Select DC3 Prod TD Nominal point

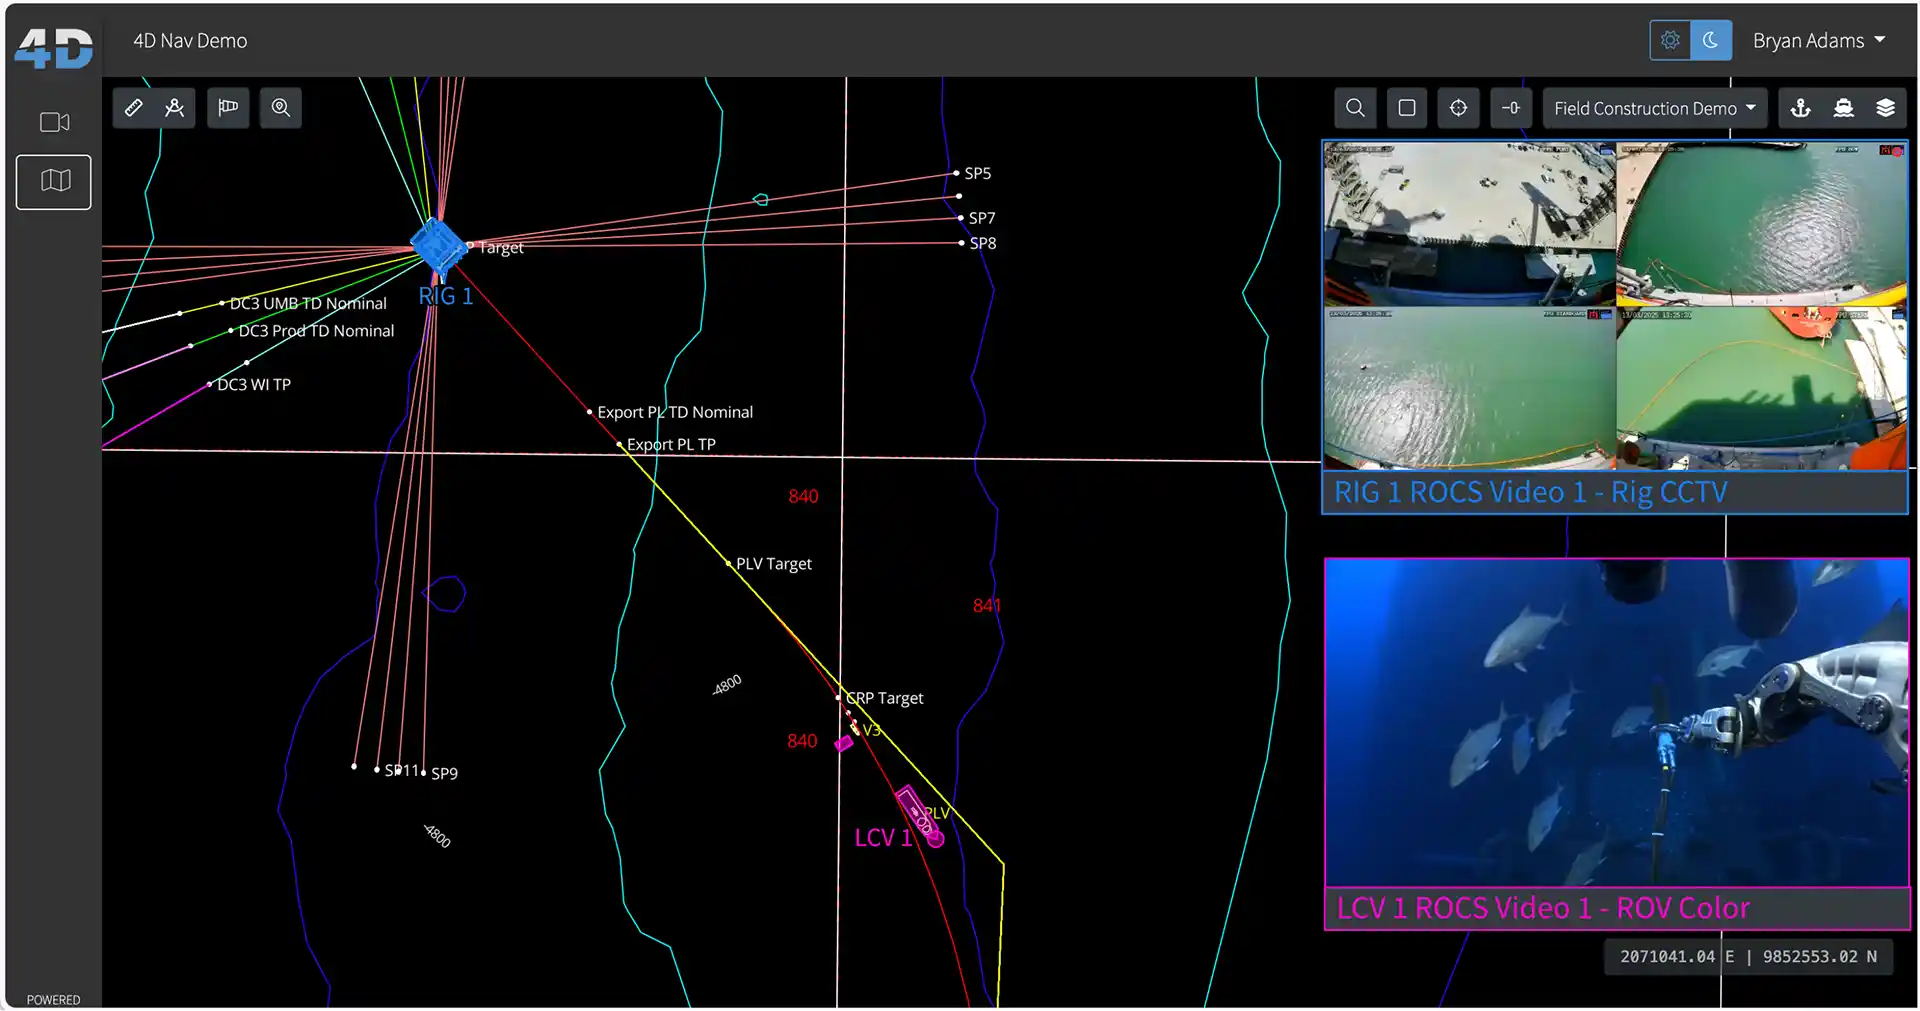point(231,331)
